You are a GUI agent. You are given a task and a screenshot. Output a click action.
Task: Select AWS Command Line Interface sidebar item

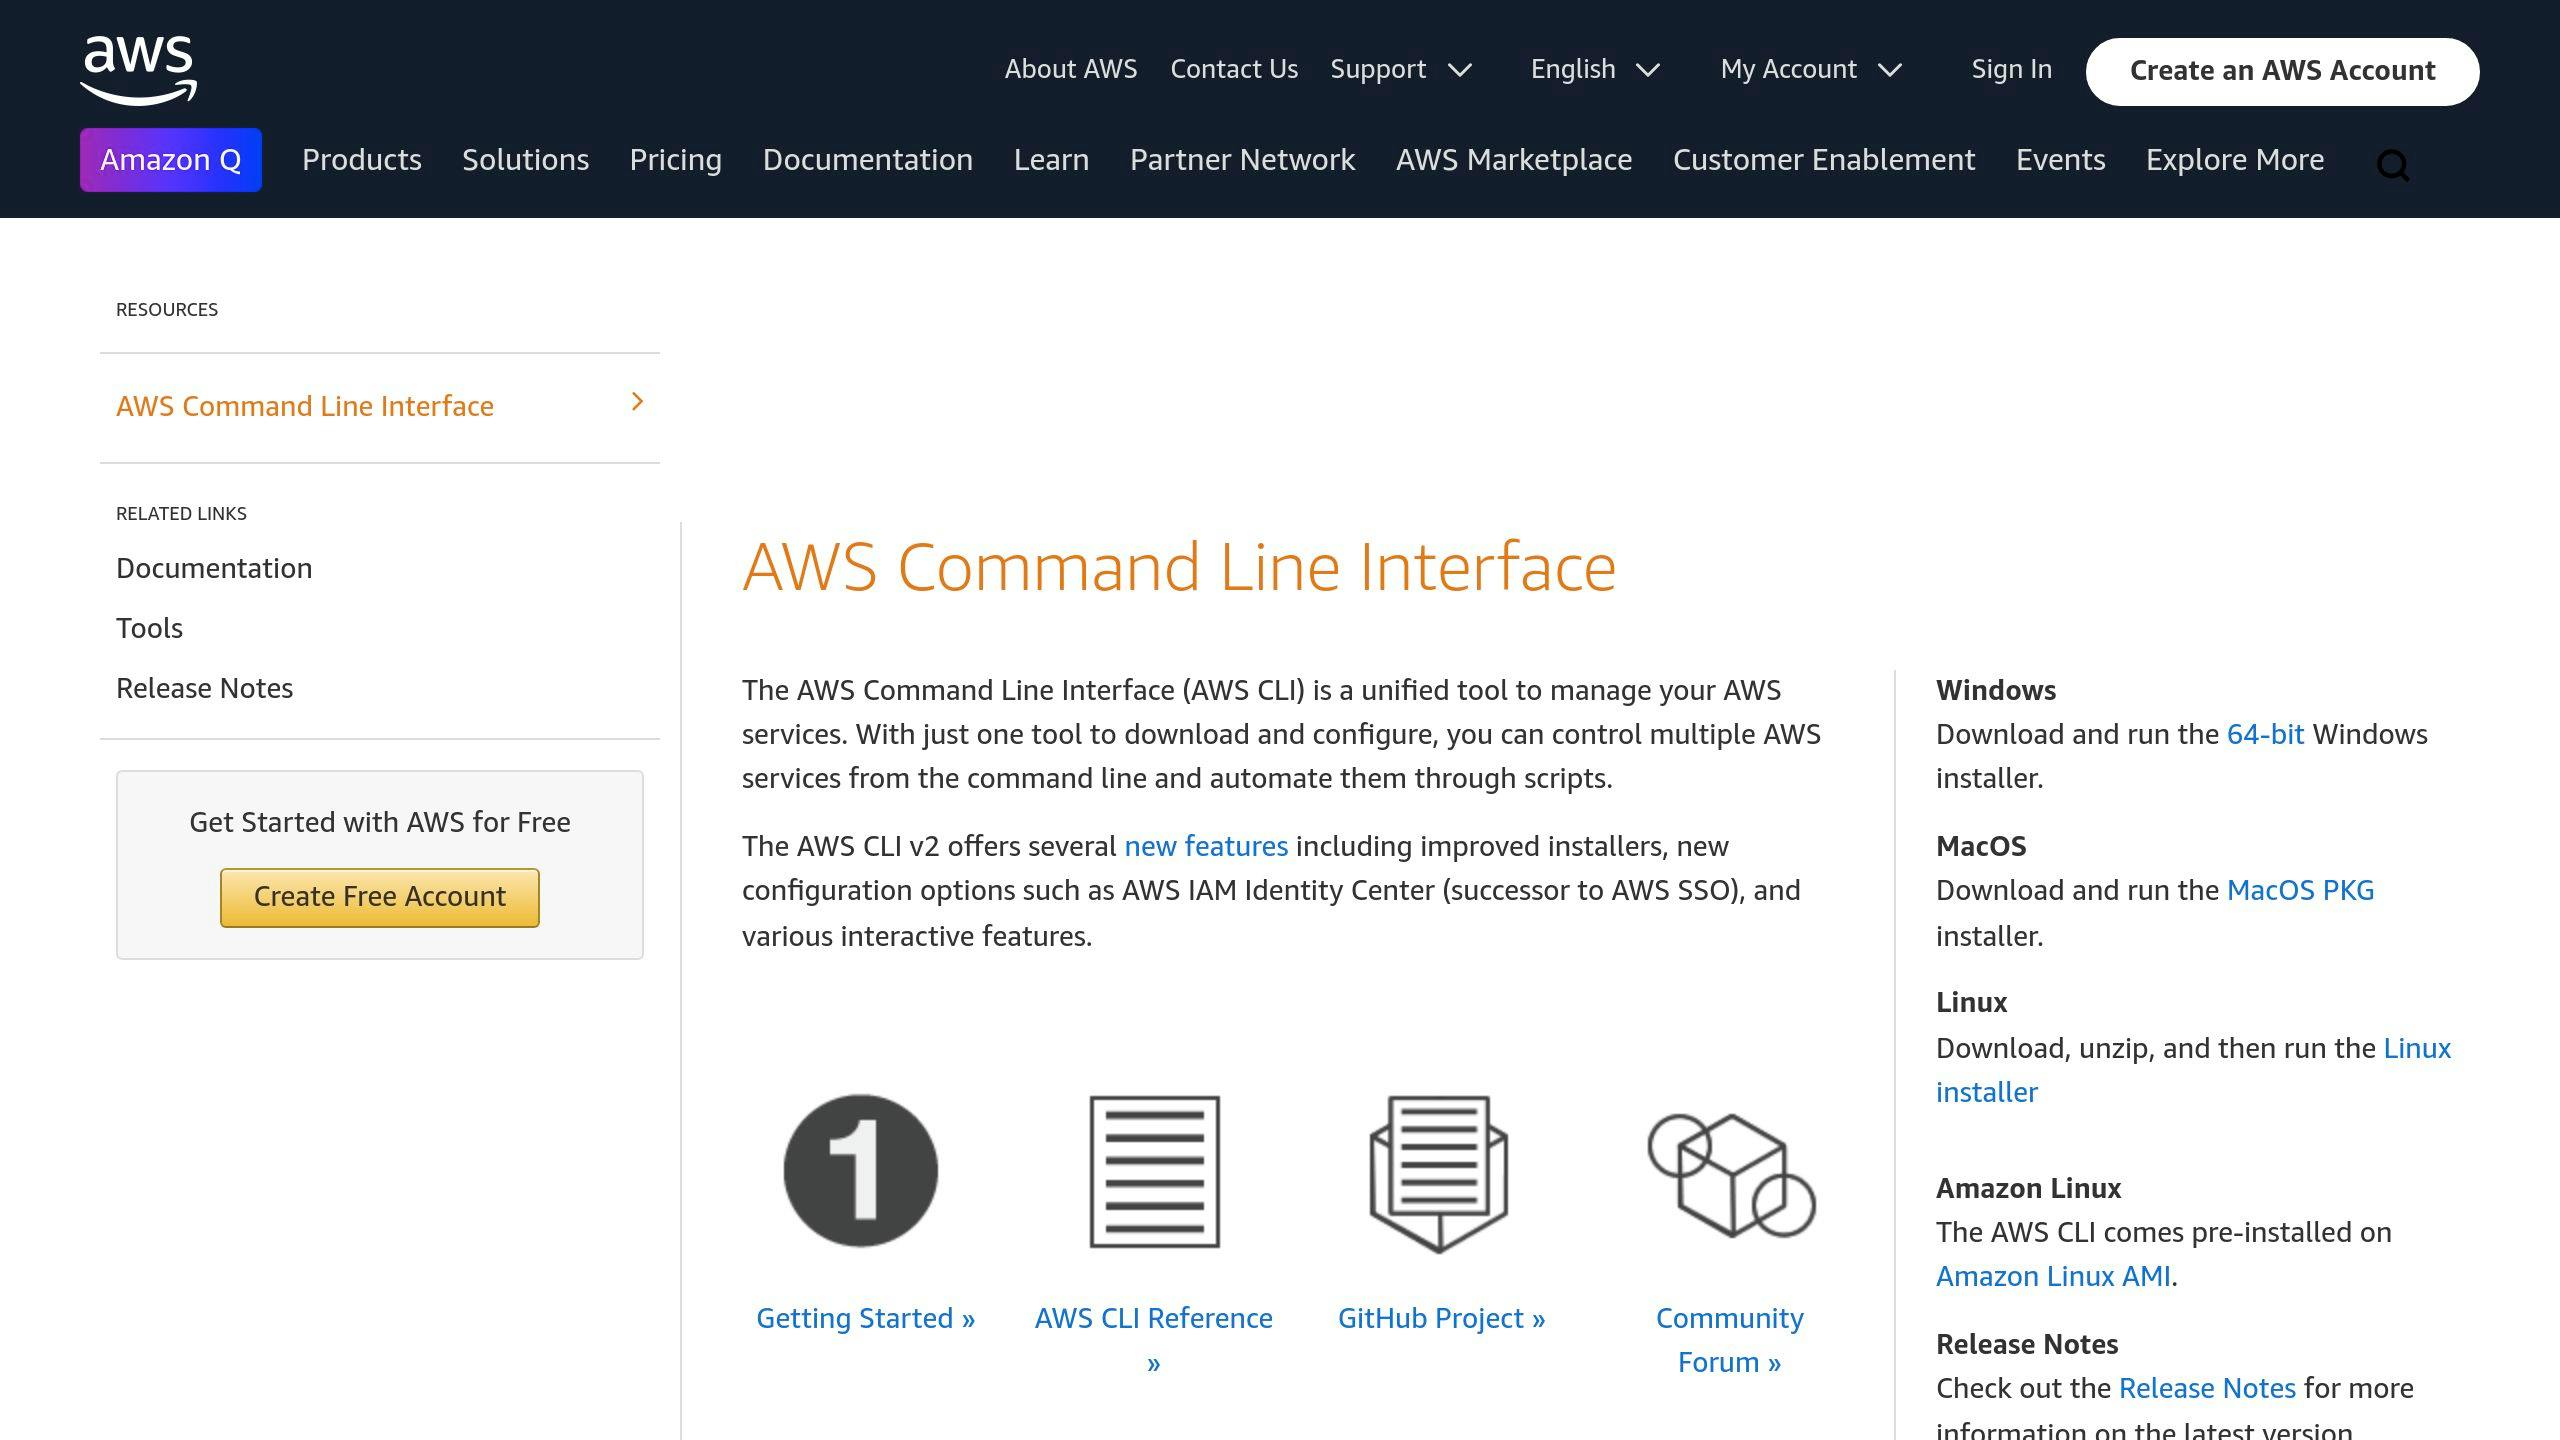click(x=380, y=407)
